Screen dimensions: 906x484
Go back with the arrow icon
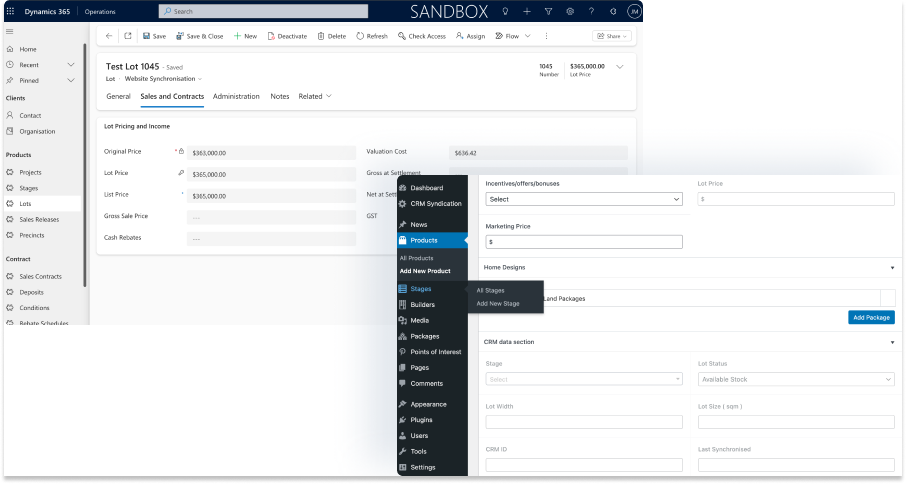109,36
